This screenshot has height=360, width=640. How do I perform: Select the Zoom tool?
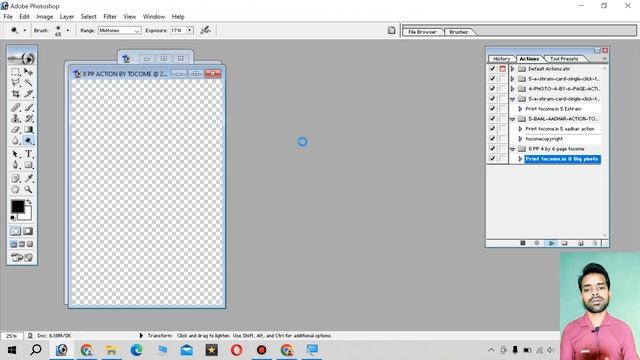click(x=28, y=189)
